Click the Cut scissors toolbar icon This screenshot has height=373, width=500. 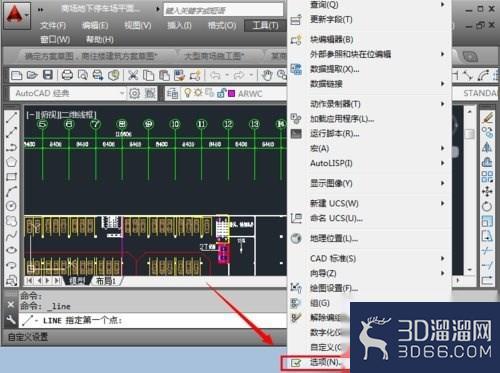pos(133,75)
